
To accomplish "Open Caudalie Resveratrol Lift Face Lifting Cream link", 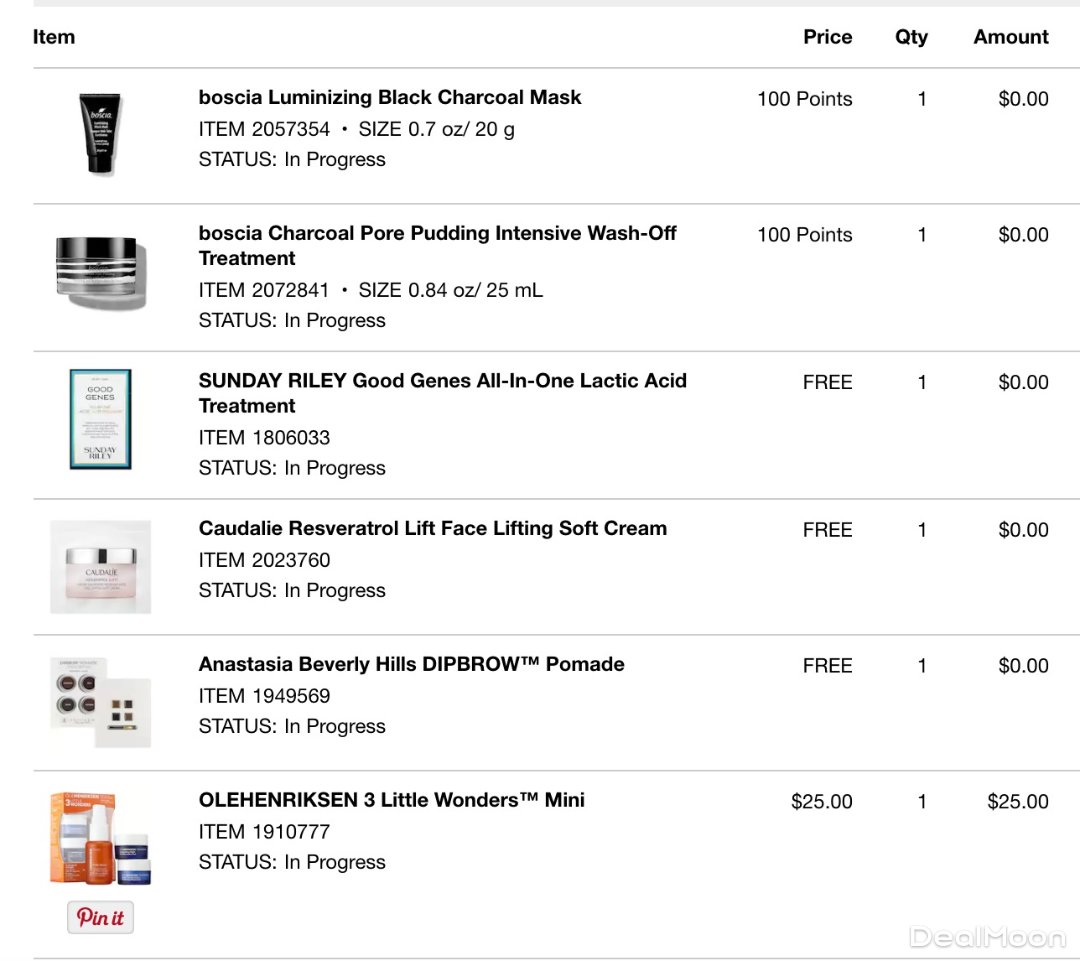I will (x=432, y=529).
